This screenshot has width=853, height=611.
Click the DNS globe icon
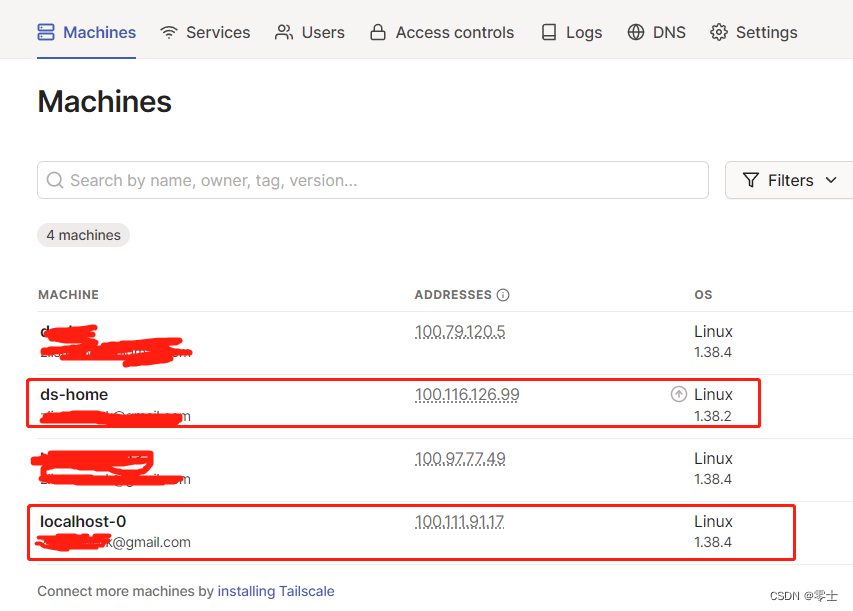coord(635,32)
